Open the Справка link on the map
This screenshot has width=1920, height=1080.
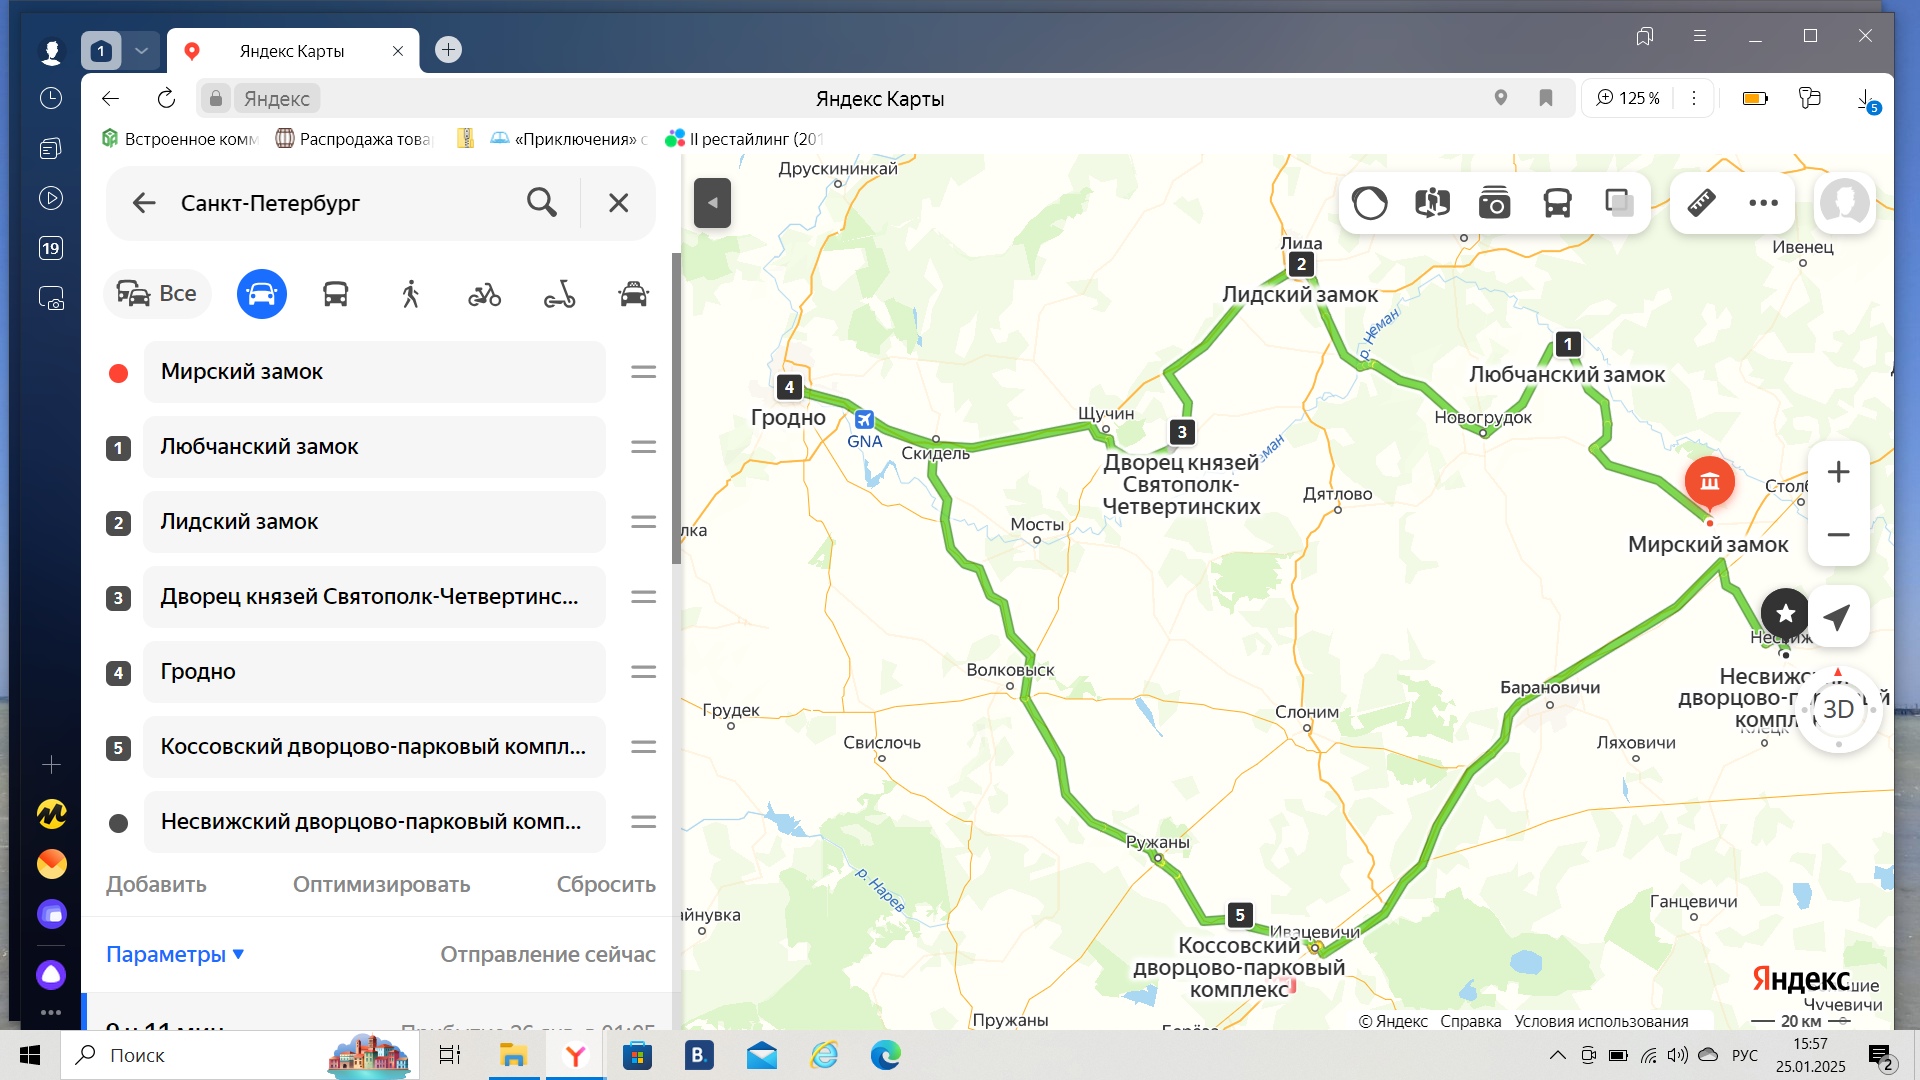(x=1470, y=1021)
